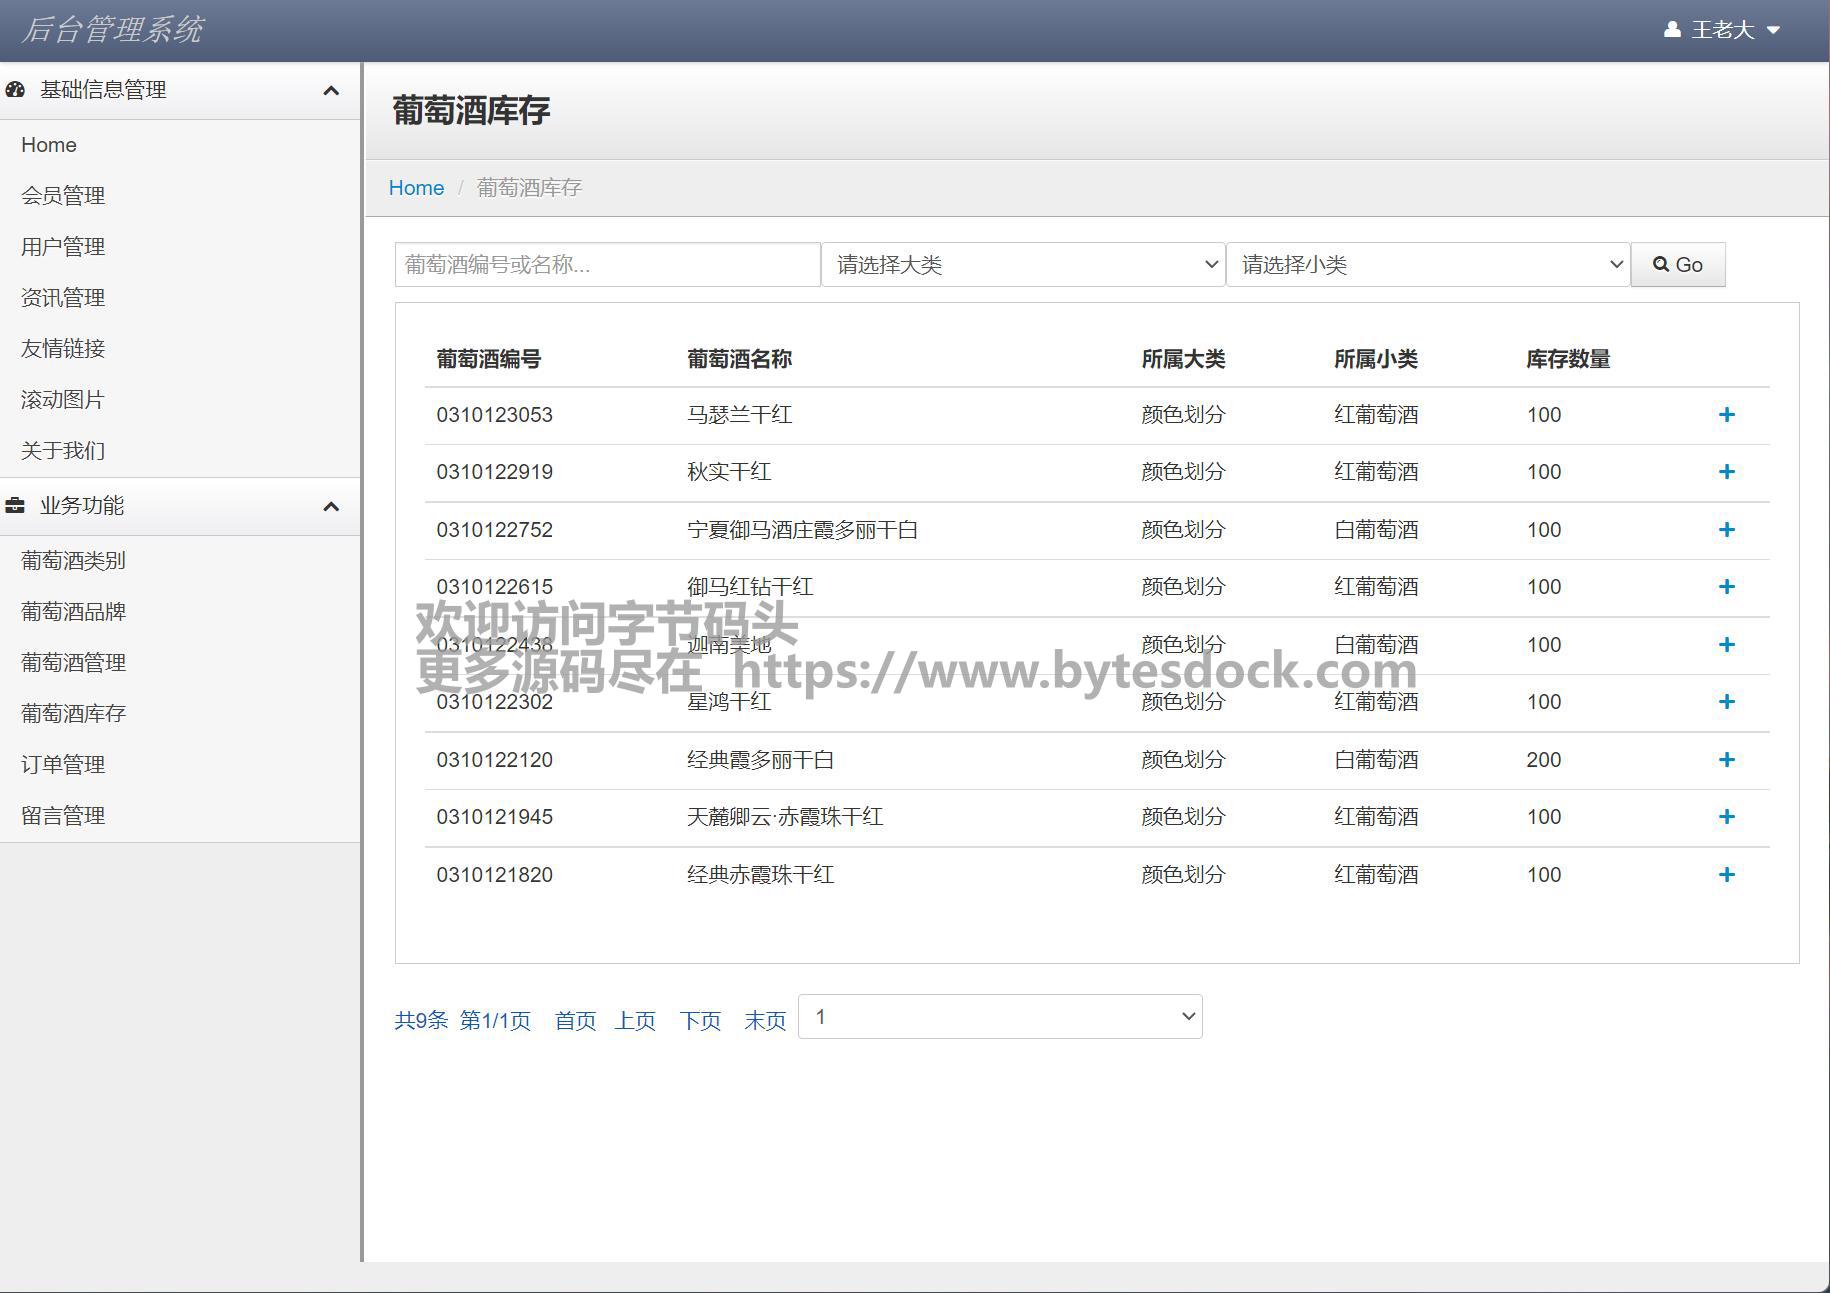Click plus icon in 宁夏御马酒庄霞多丽干白 row

click(1726, 530)
